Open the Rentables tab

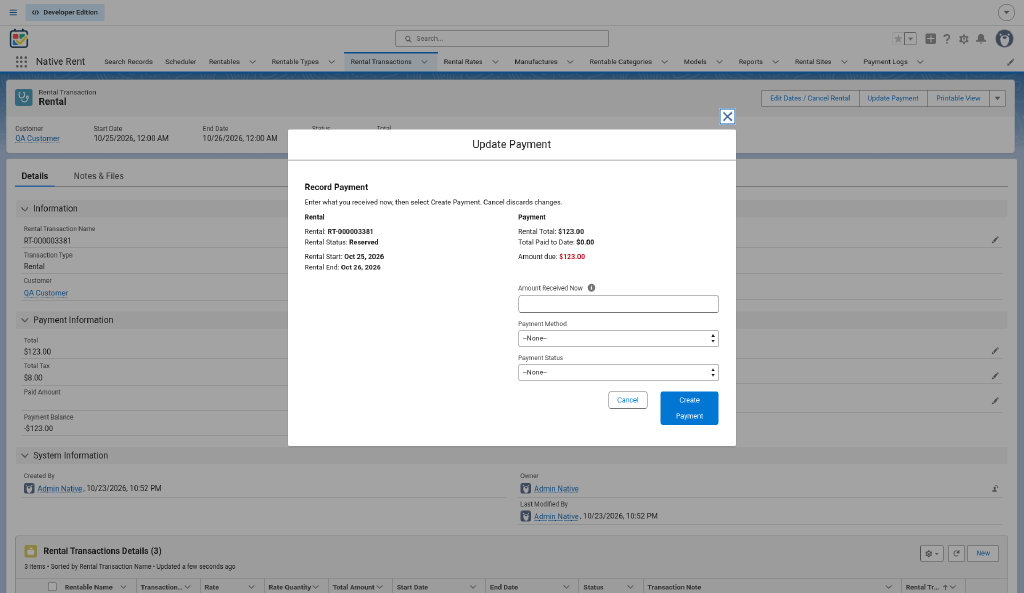224,62
